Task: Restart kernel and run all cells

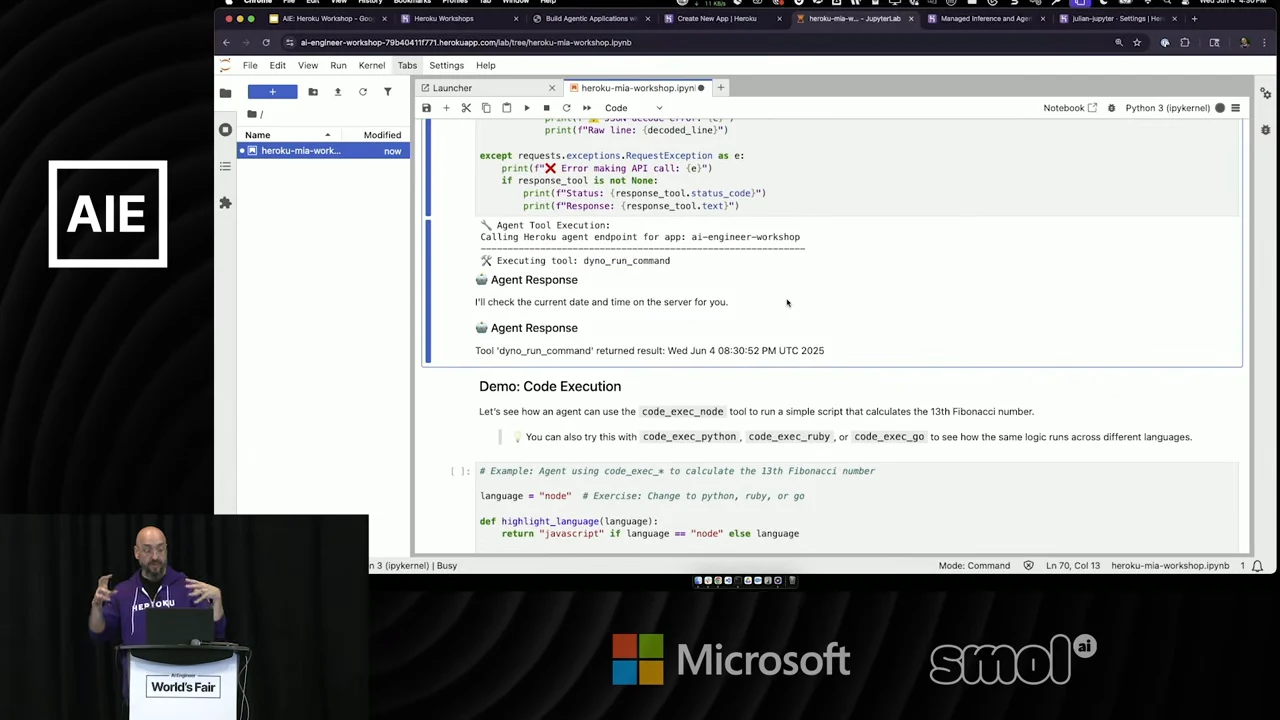Action: point(586,108)
